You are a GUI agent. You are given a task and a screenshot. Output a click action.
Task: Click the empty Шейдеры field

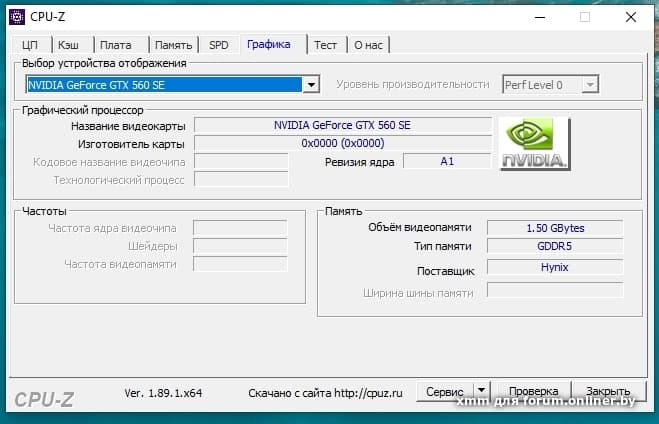click(240, 246)
